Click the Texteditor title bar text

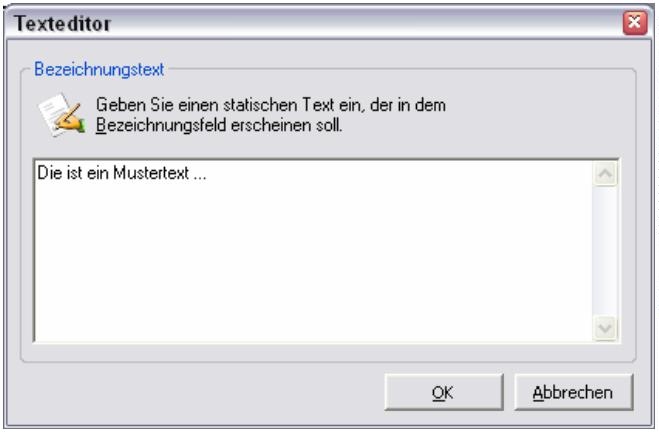tap(60, 21)
